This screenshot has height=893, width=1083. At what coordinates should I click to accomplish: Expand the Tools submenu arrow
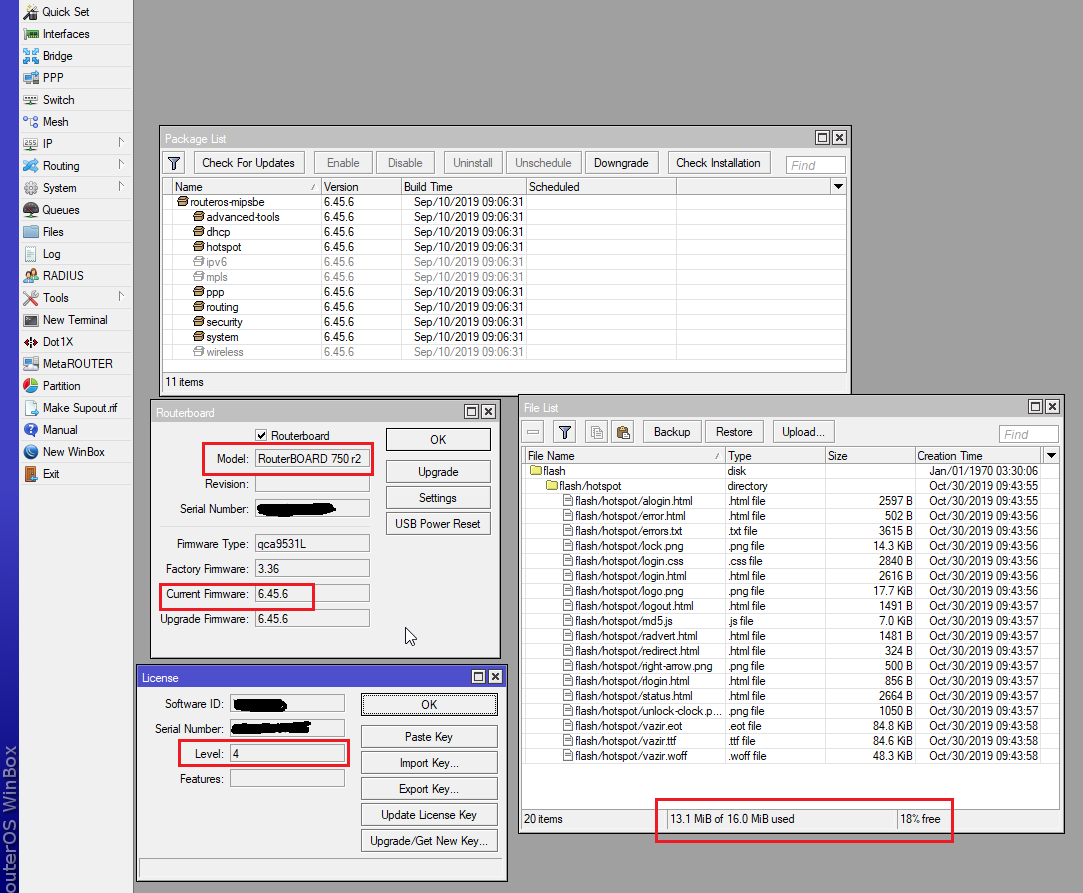[121, 296]
